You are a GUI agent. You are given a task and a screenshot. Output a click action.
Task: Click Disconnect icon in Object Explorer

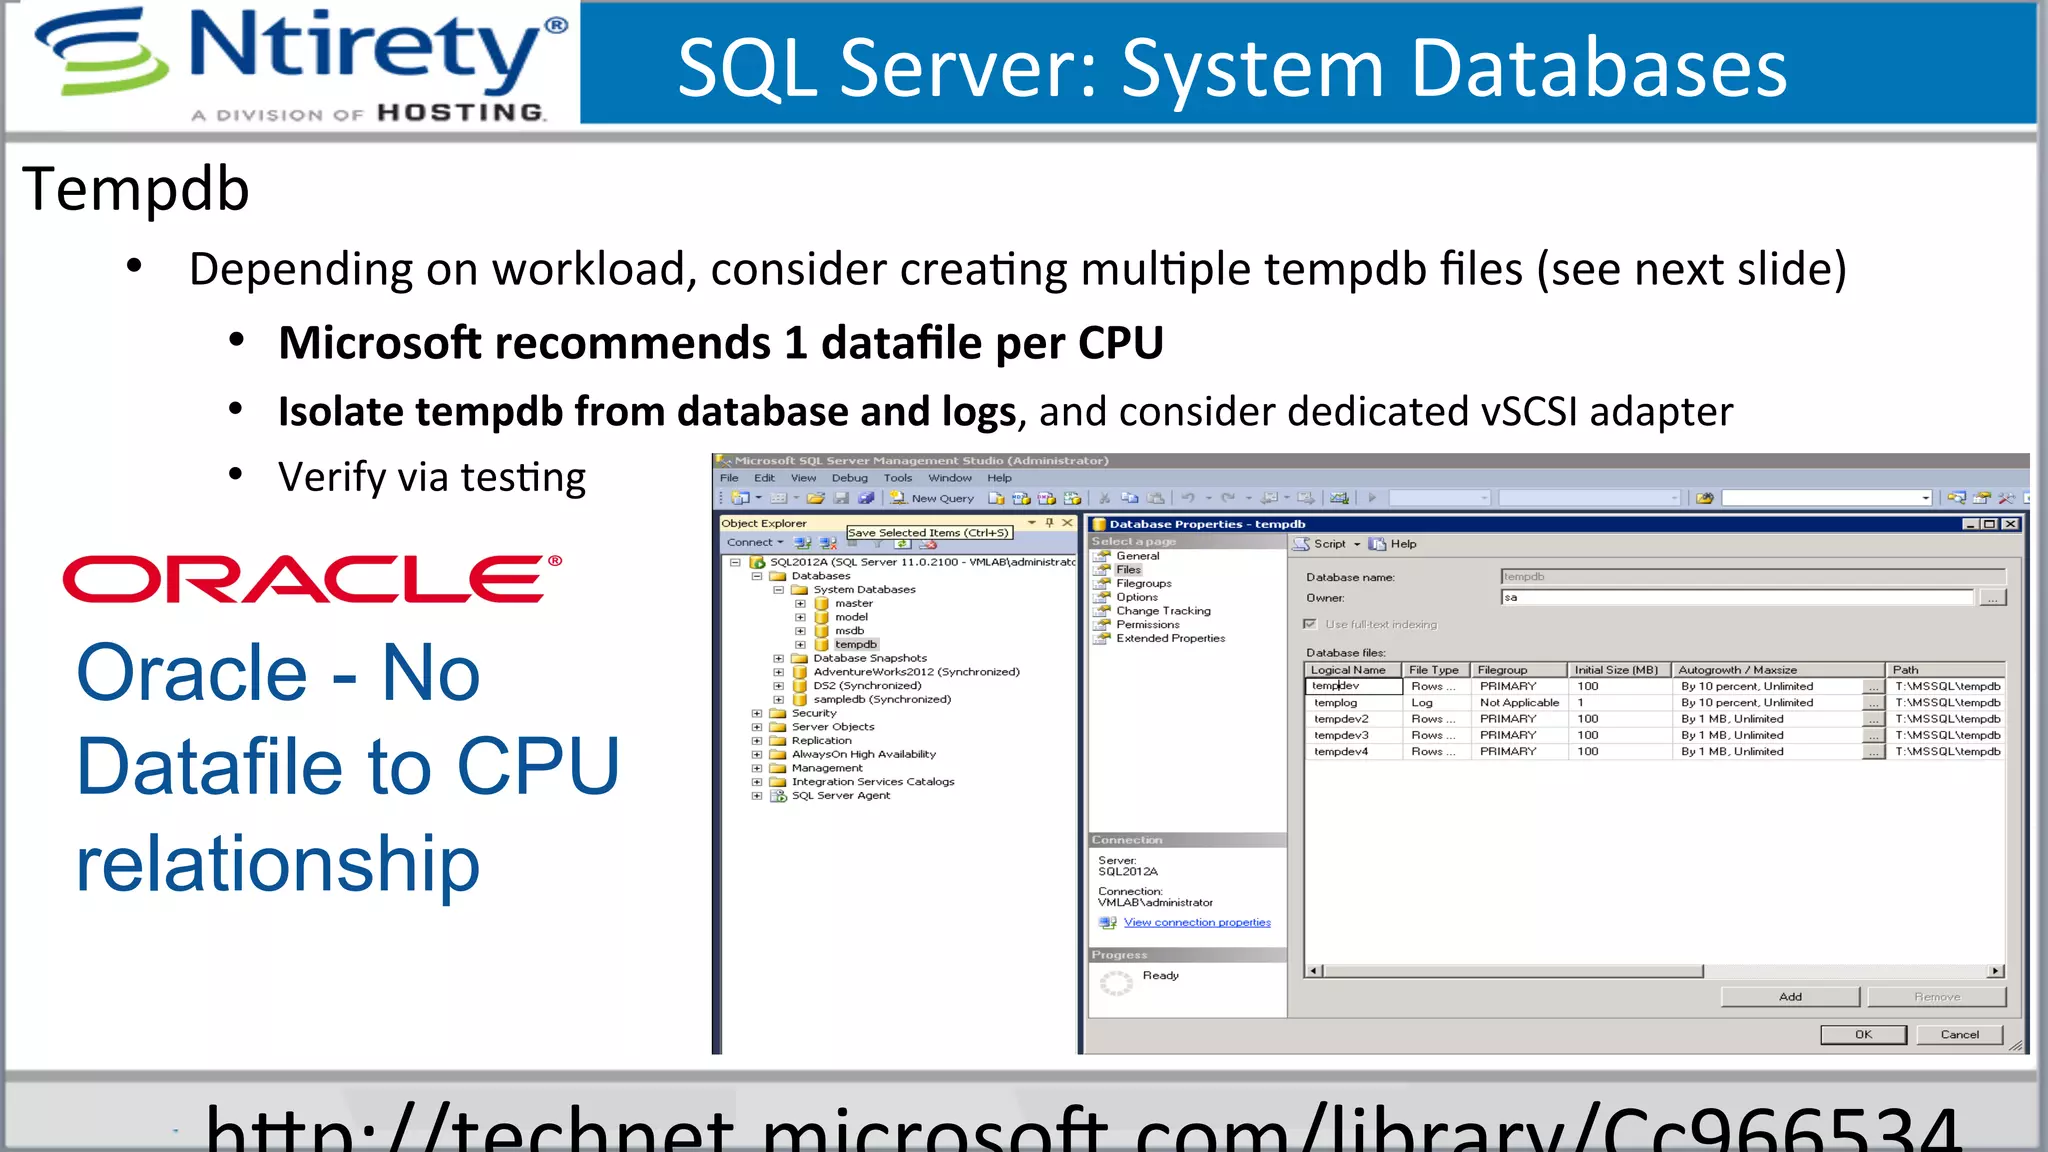[828, 543]
